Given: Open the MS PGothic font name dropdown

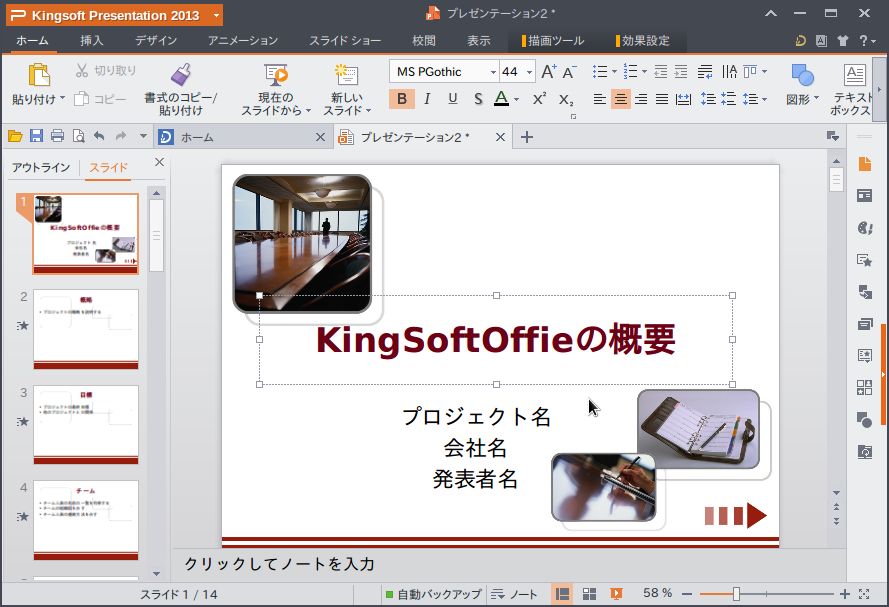Looking at the screenshot, I should [x=493, y=72].
